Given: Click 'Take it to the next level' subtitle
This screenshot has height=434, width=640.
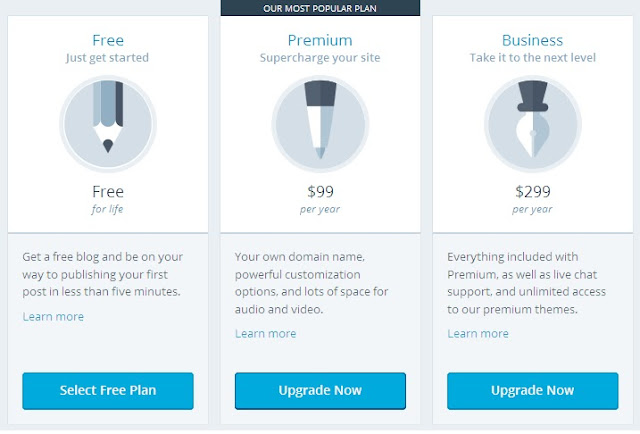Looking at the screenshot, I should pos(533,58).
